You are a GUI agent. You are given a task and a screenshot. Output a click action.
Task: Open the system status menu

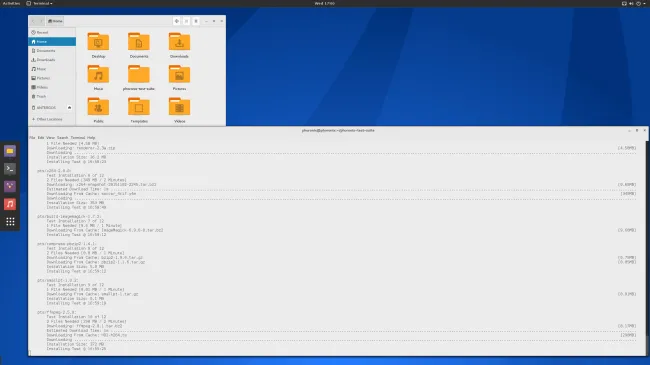tap(634, 3)
